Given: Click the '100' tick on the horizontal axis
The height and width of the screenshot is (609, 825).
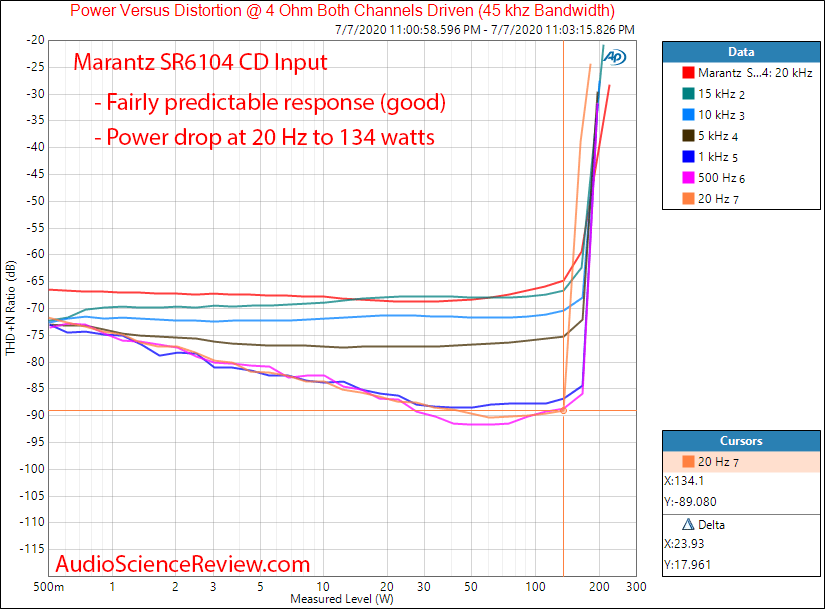Looking at the screenshot, I should point(535,586).
